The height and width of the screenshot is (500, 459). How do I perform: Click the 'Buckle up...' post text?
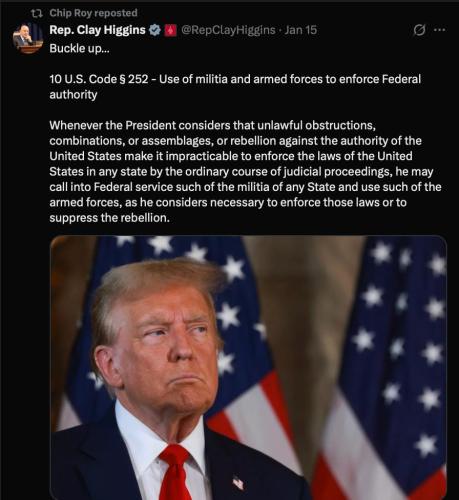point(79,49)
